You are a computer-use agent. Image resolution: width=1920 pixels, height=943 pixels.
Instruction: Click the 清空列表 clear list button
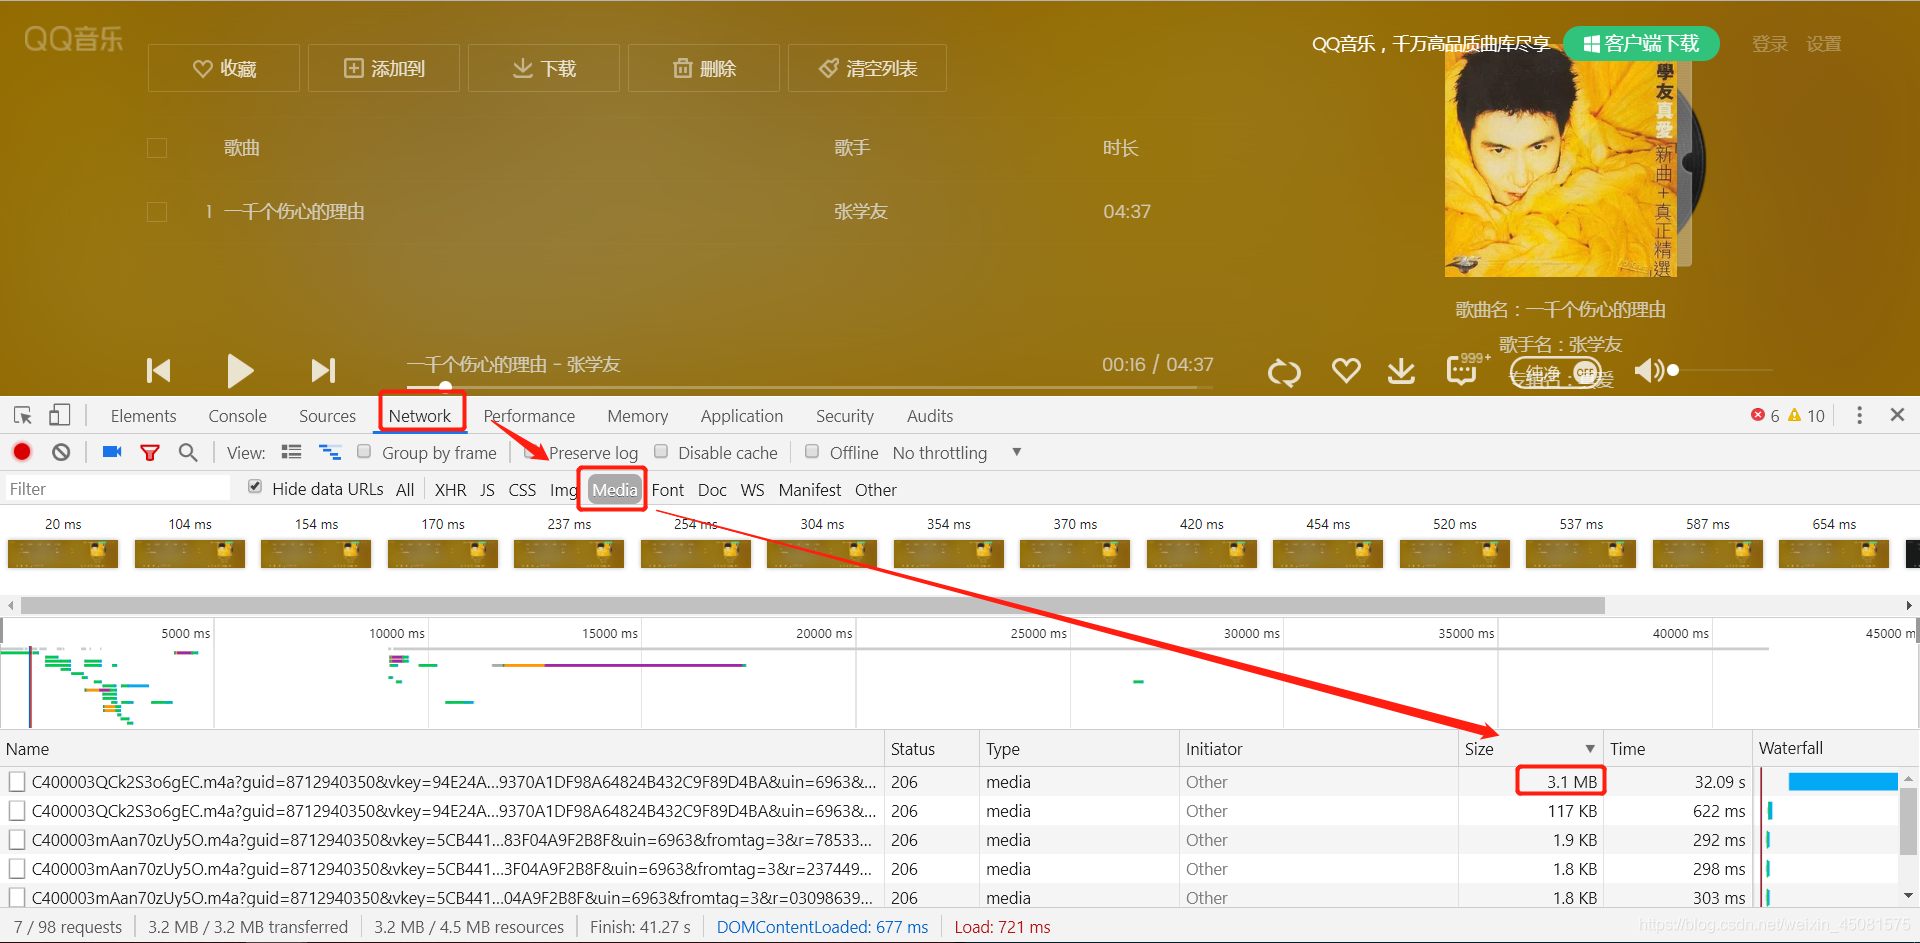(x=867, y=68)
